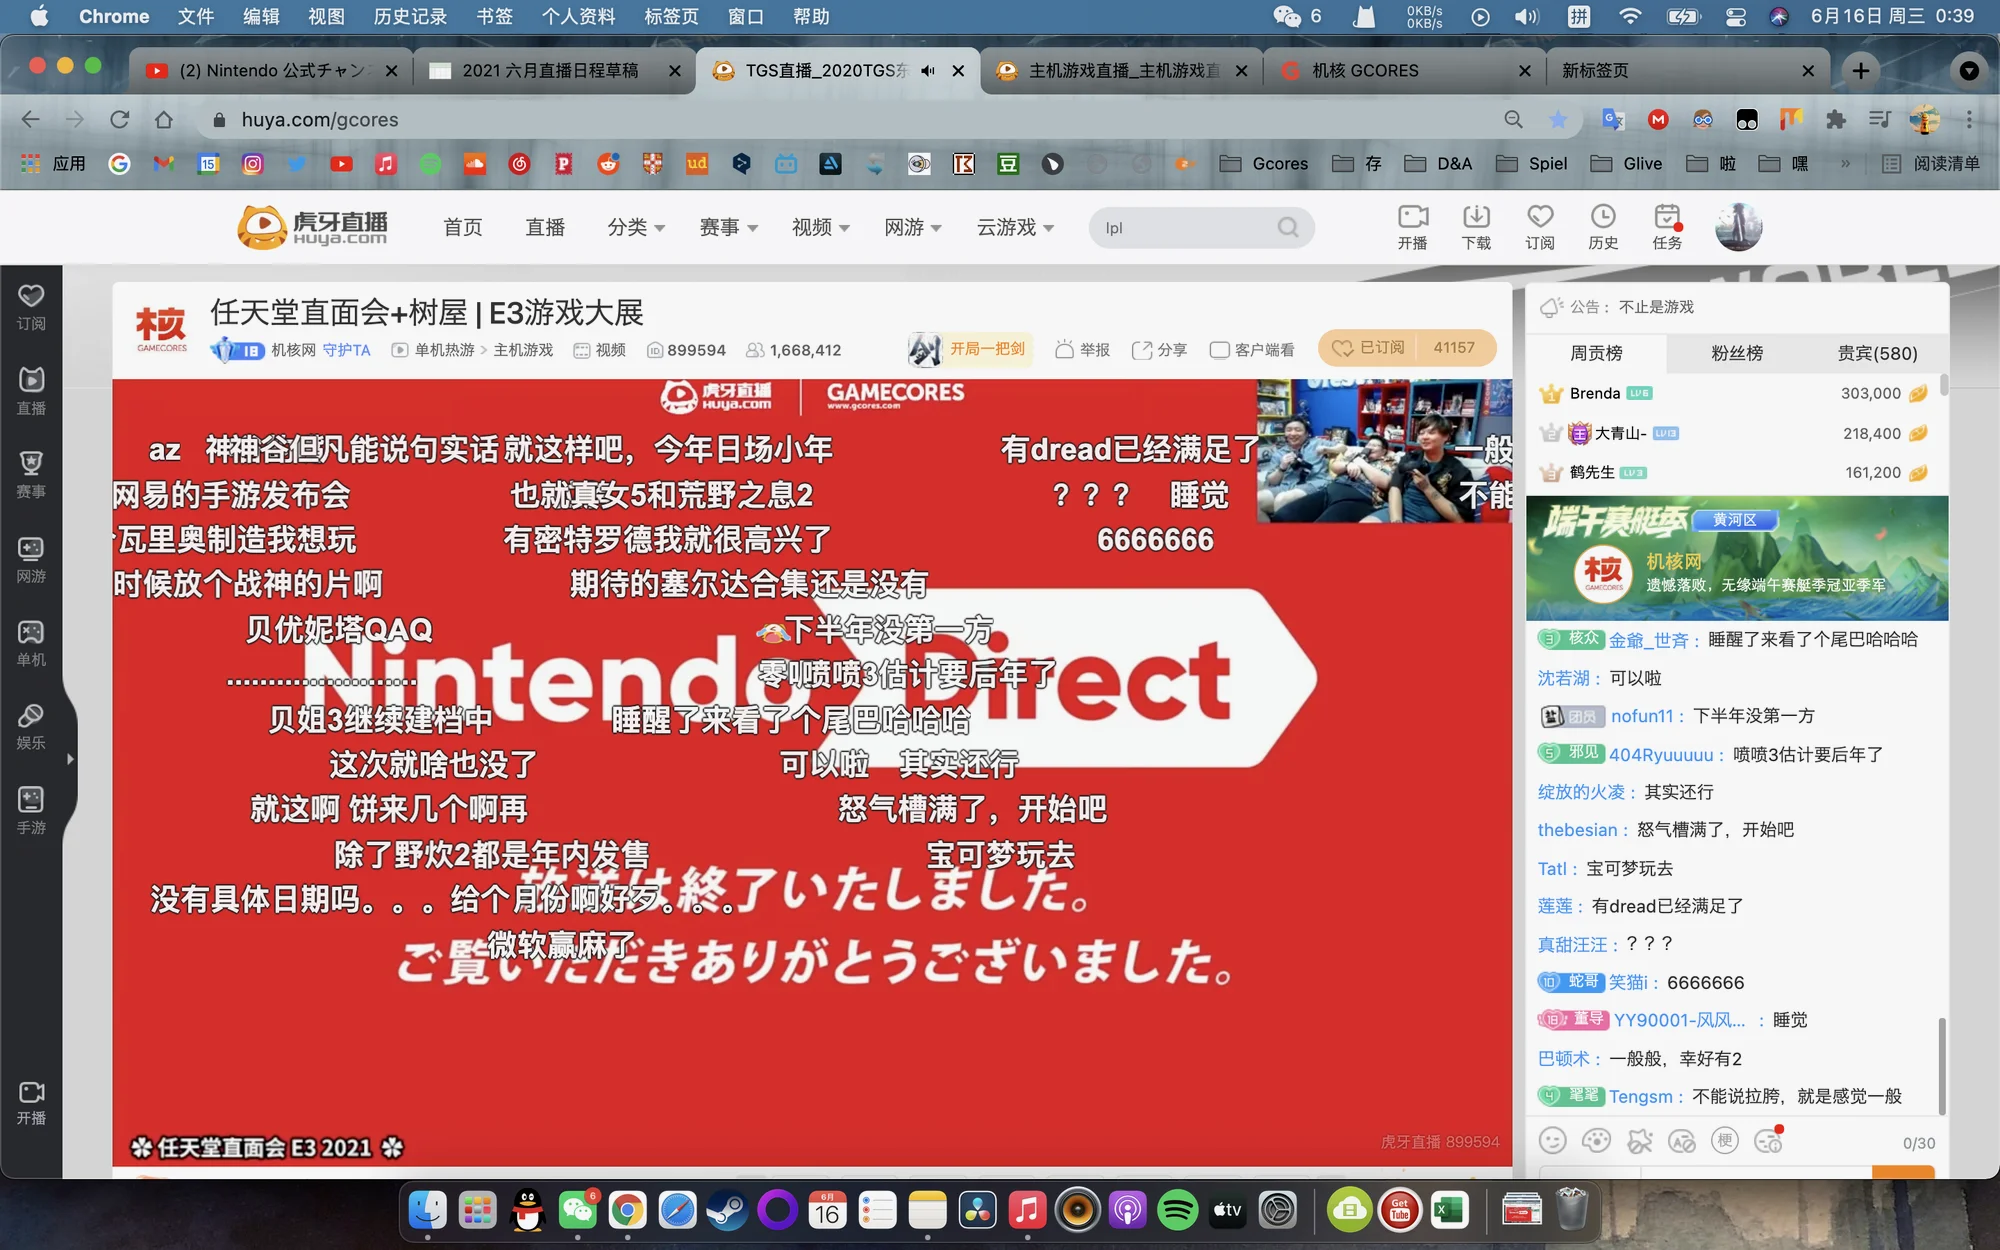Open 娱乐 in the left sidebar

point(31,726)
